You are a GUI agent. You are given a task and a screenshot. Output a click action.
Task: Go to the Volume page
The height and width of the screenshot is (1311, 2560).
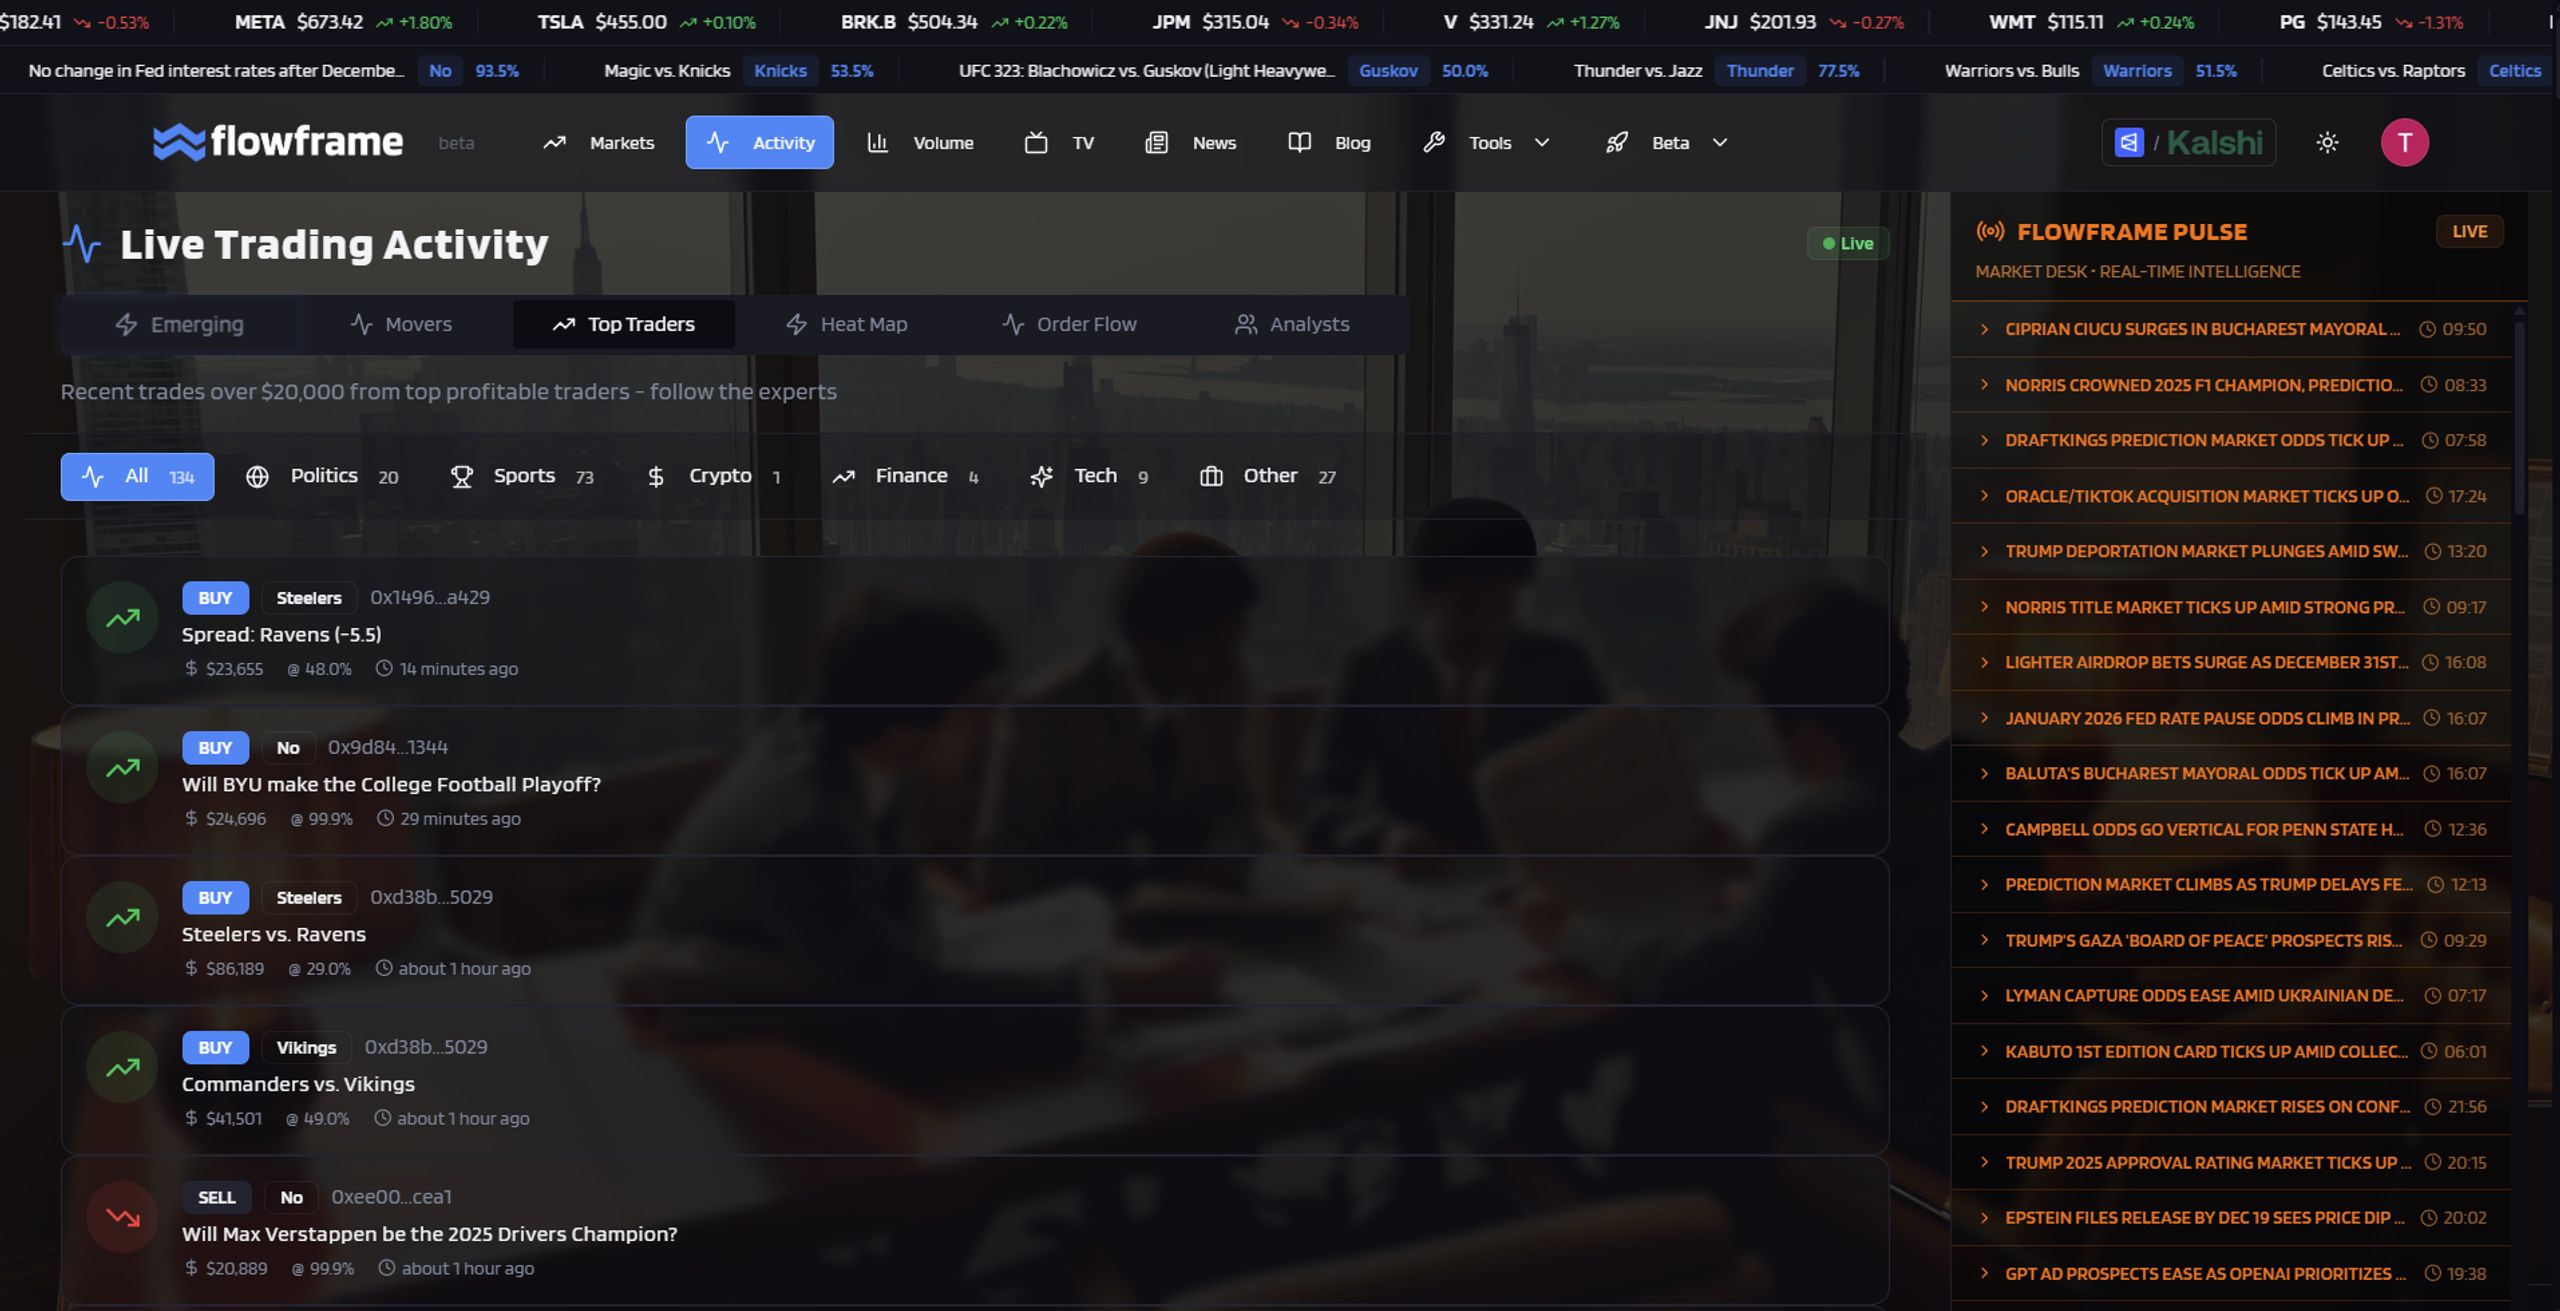pos(920,142)
